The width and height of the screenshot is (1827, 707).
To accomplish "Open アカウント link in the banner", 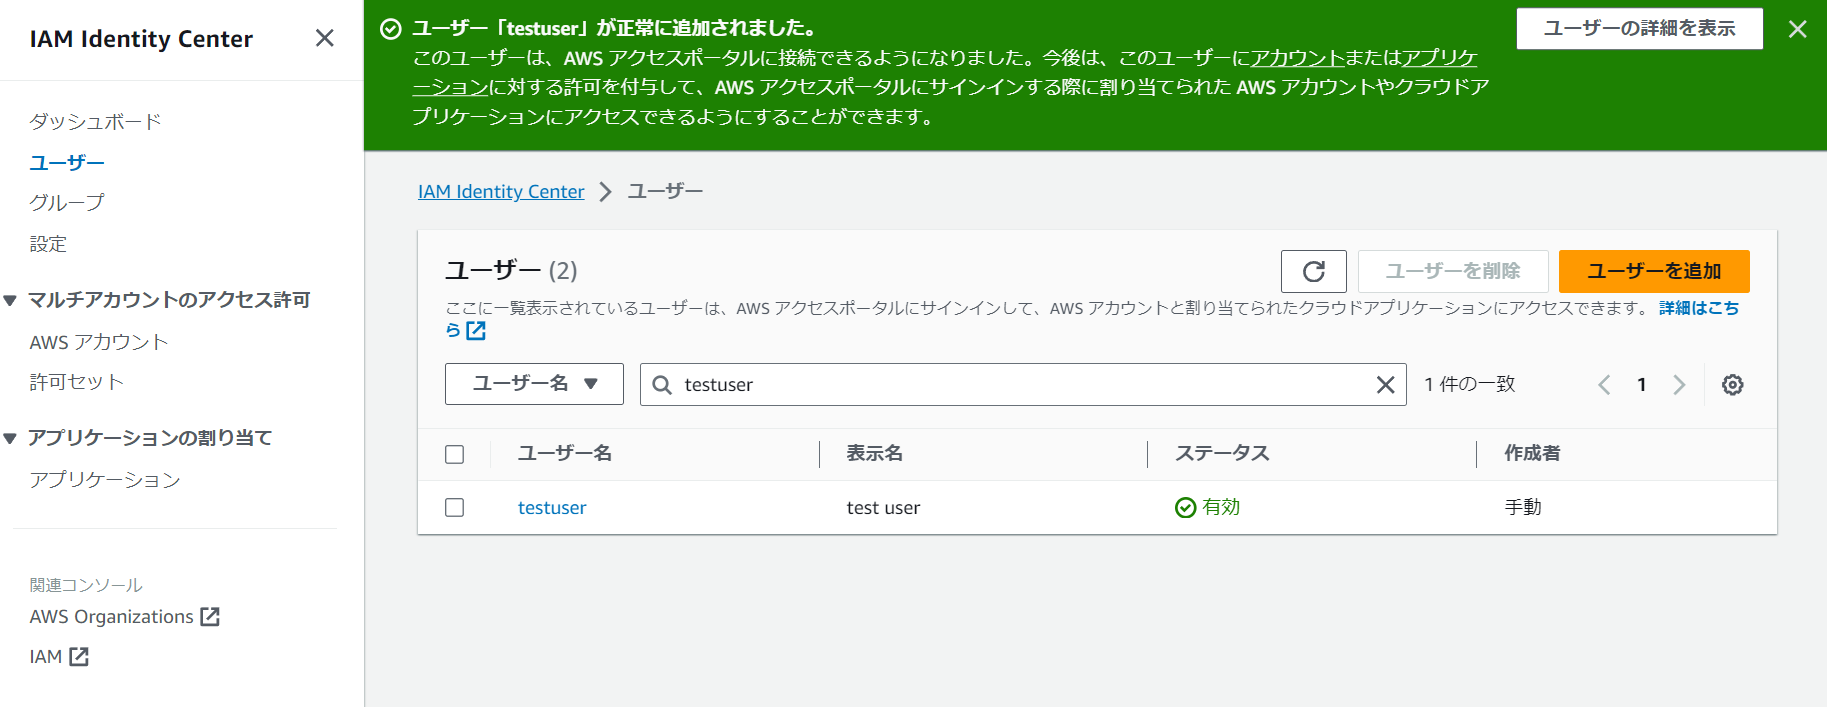I will (x=1298, y=58).
